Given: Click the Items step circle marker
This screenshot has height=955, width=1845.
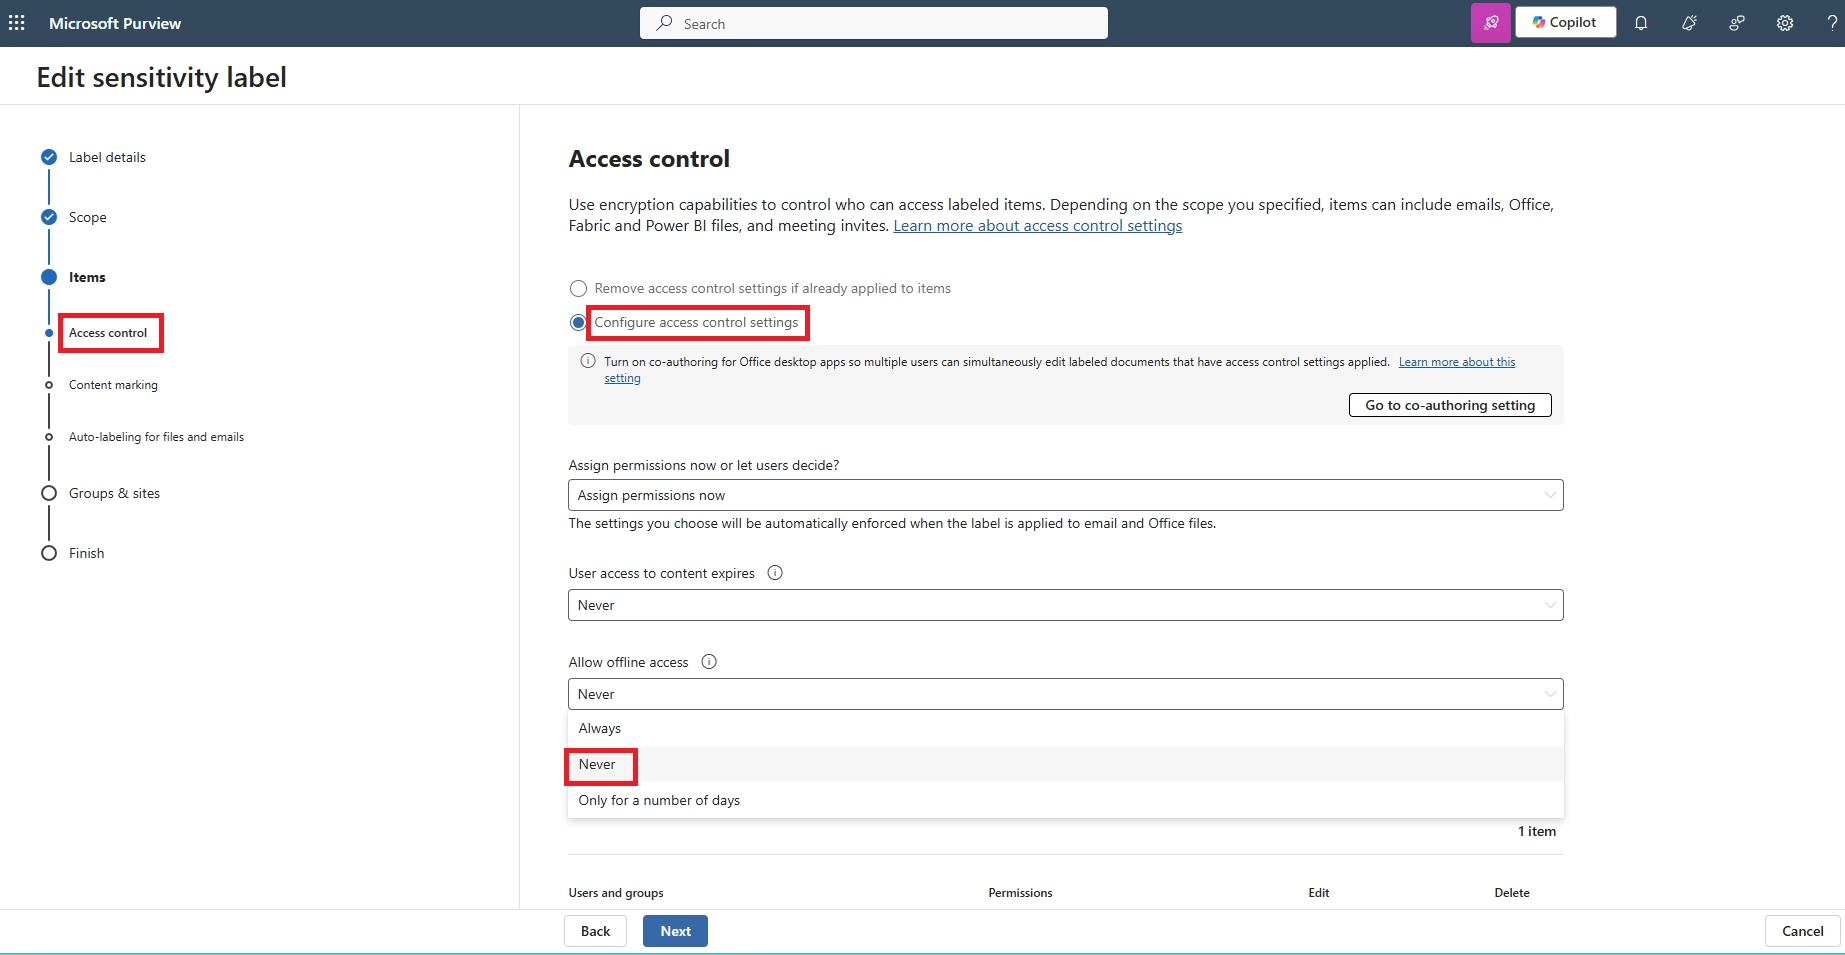Looking at the screenshot, I should coord(49,277).
